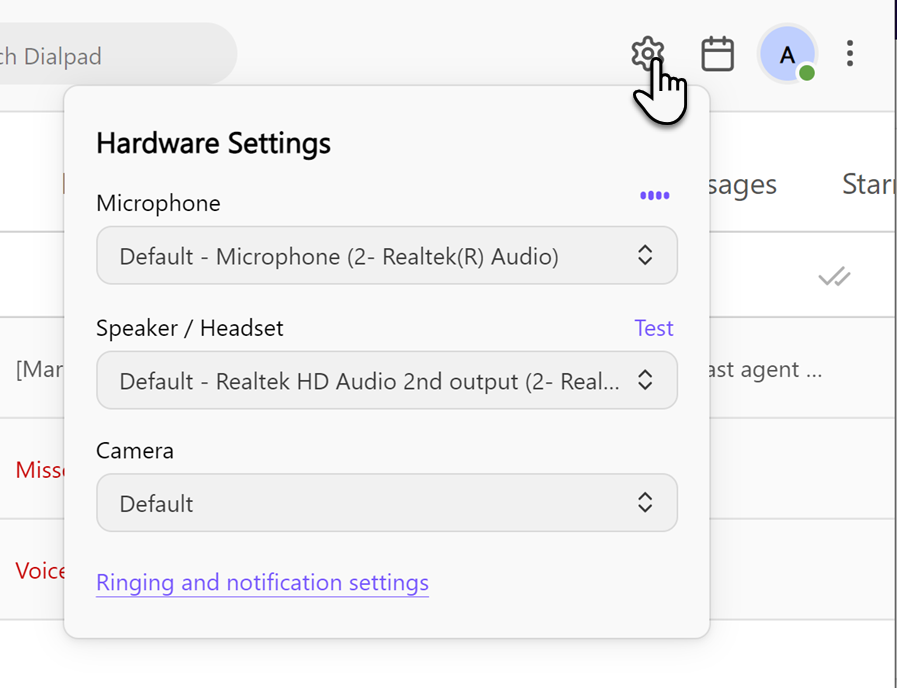Select the pointing hand cursor over settings
Image resolution: width=897 pixels, height=688 pixels.
click(662, 95)
